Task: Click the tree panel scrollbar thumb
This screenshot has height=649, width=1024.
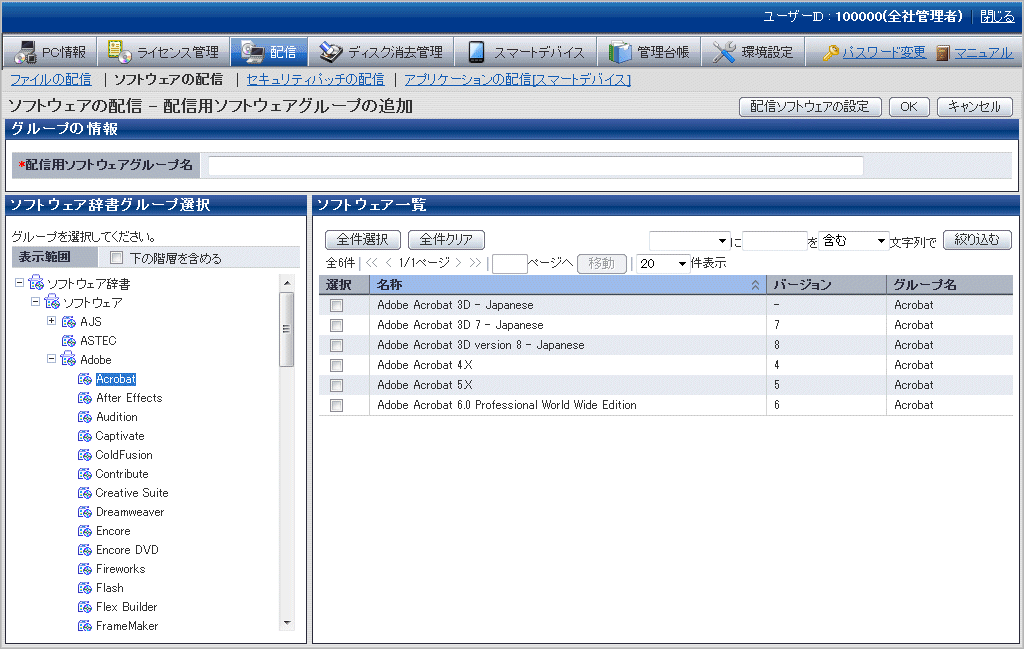Action: point(287,329)
